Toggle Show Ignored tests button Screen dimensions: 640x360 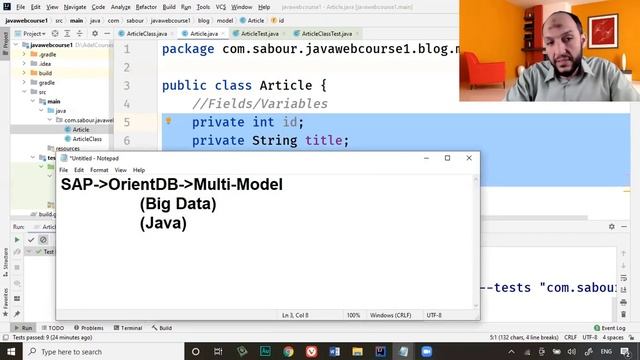click(x=43, y=240)
